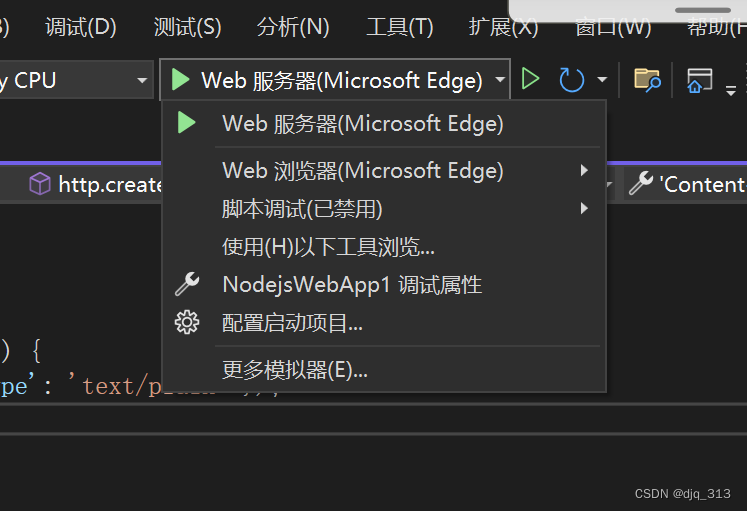Click the folder with magnifier icon
The height and width of the screenshot is (511, 747).
(x=647, y=79)
